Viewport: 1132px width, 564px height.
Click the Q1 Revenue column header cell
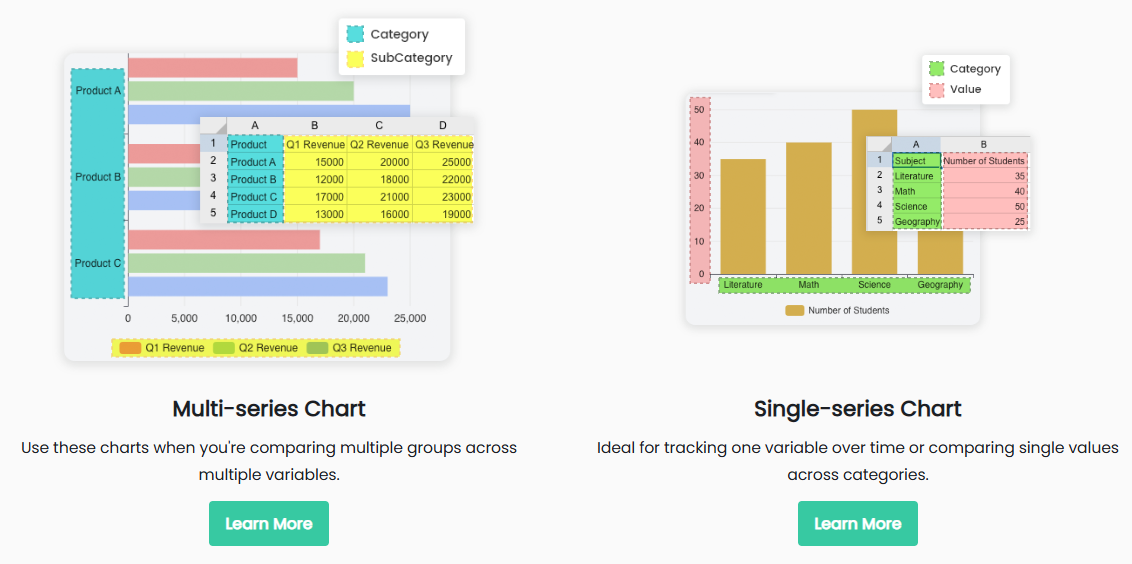[315, 144]
